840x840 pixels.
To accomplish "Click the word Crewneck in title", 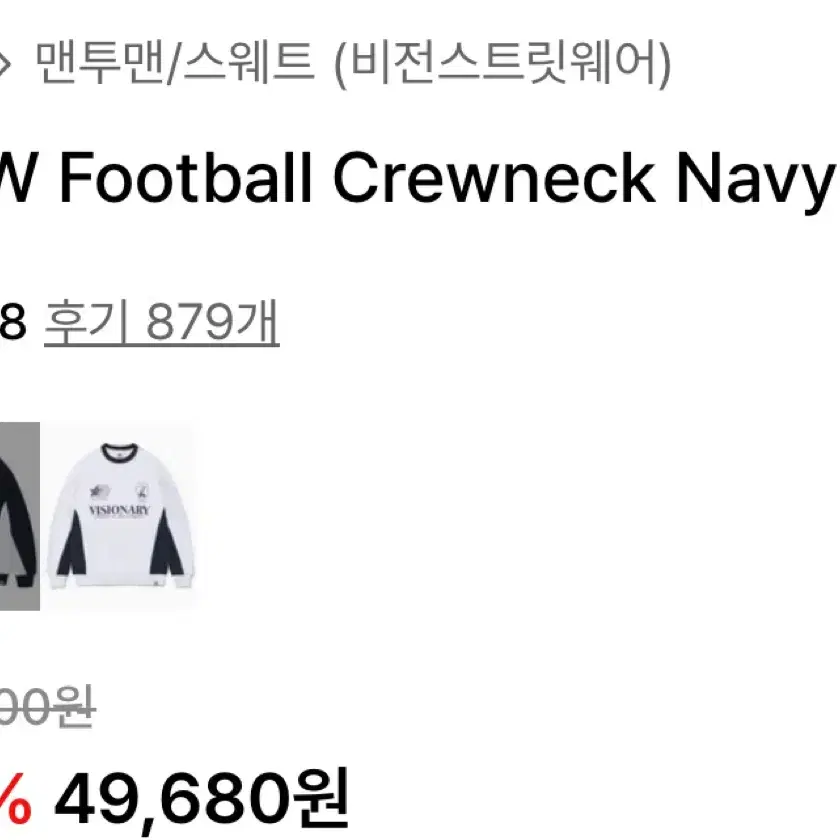I will [494, 178].
